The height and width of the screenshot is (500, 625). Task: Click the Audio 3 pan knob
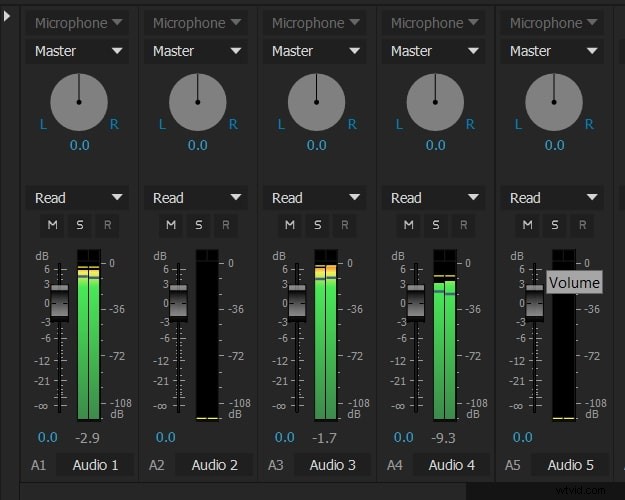[x=316, y=102]
